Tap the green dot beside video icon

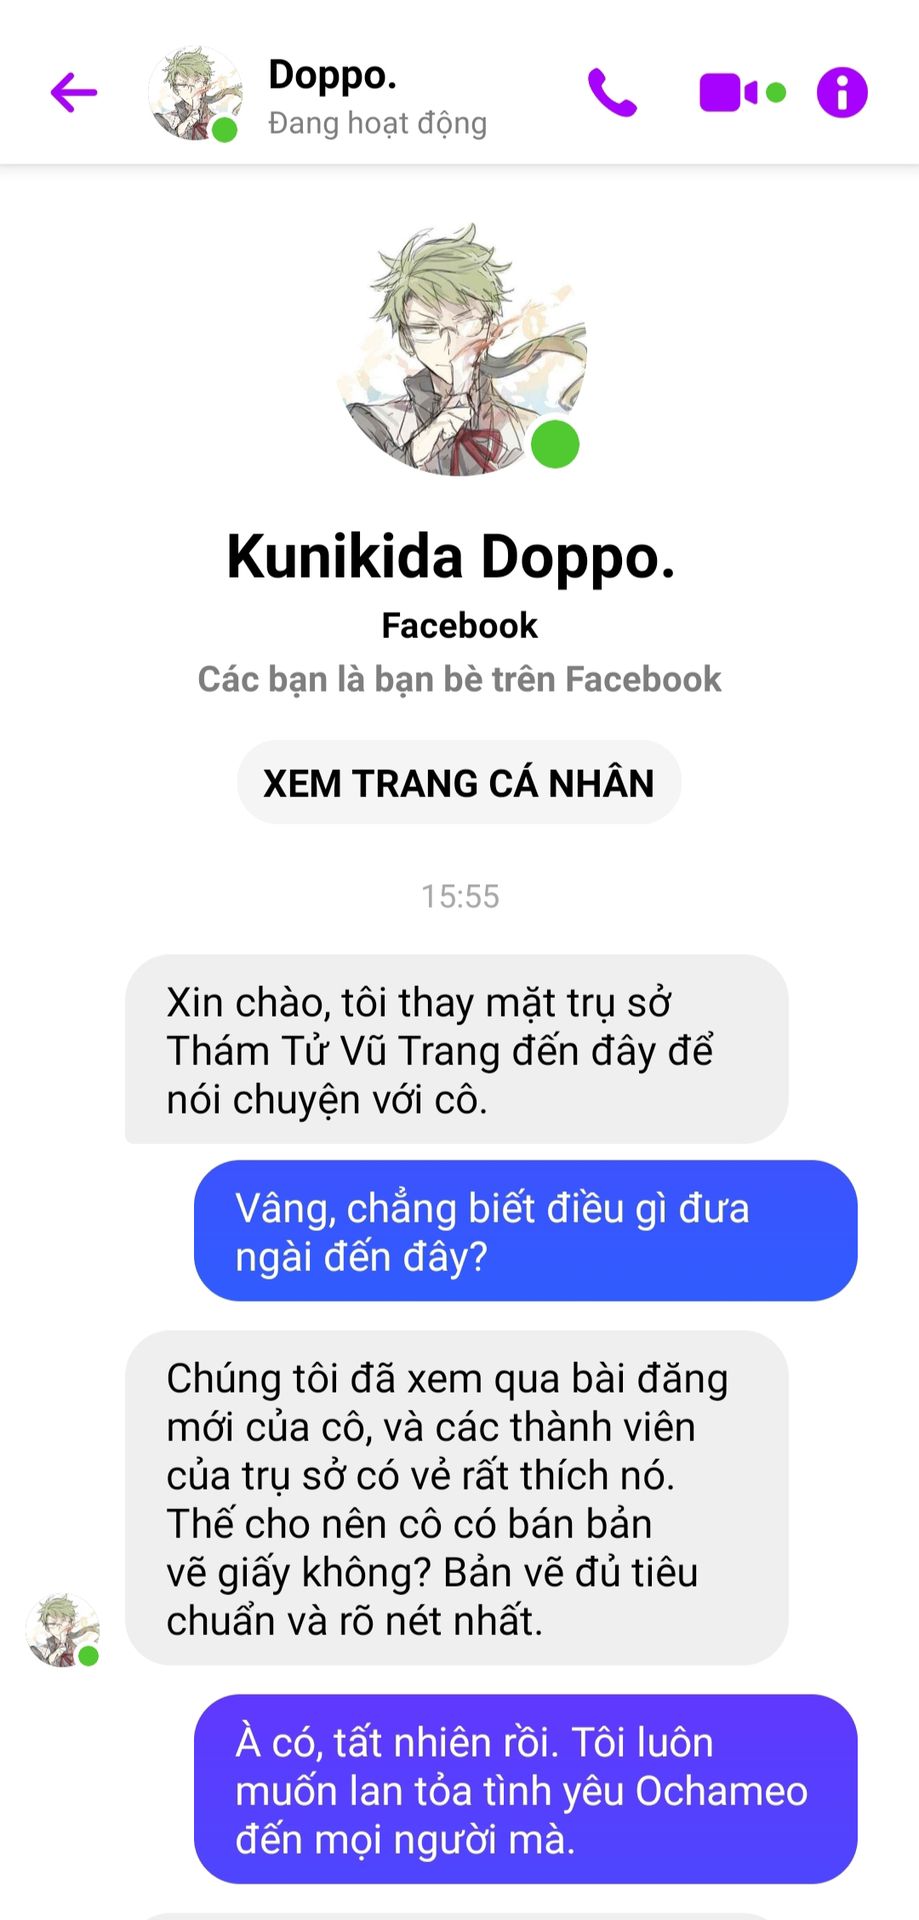coord(776,93)
